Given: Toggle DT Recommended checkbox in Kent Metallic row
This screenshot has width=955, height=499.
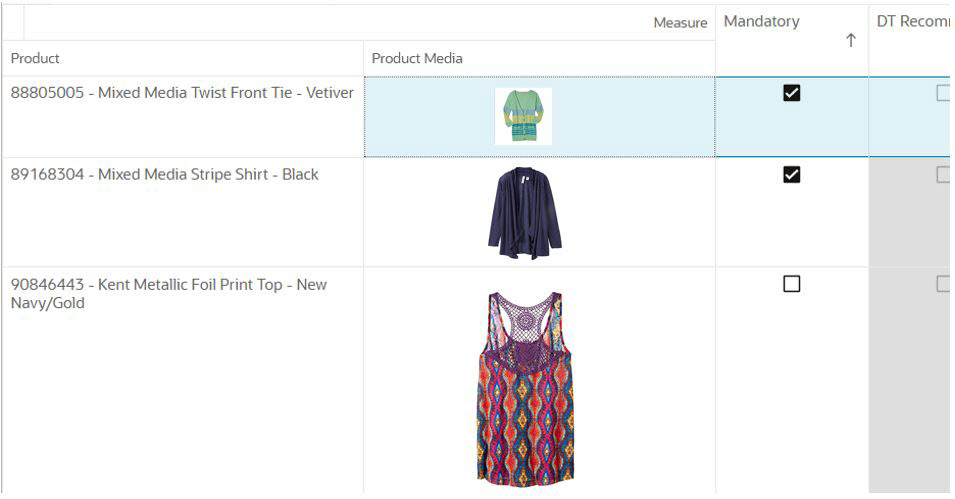Looking at the screenshot, I should pos(943,284).
